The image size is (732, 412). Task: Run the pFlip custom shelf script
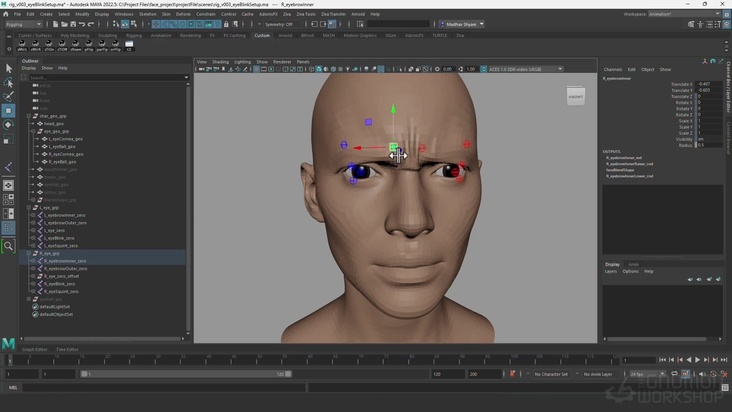coord(89,45)
